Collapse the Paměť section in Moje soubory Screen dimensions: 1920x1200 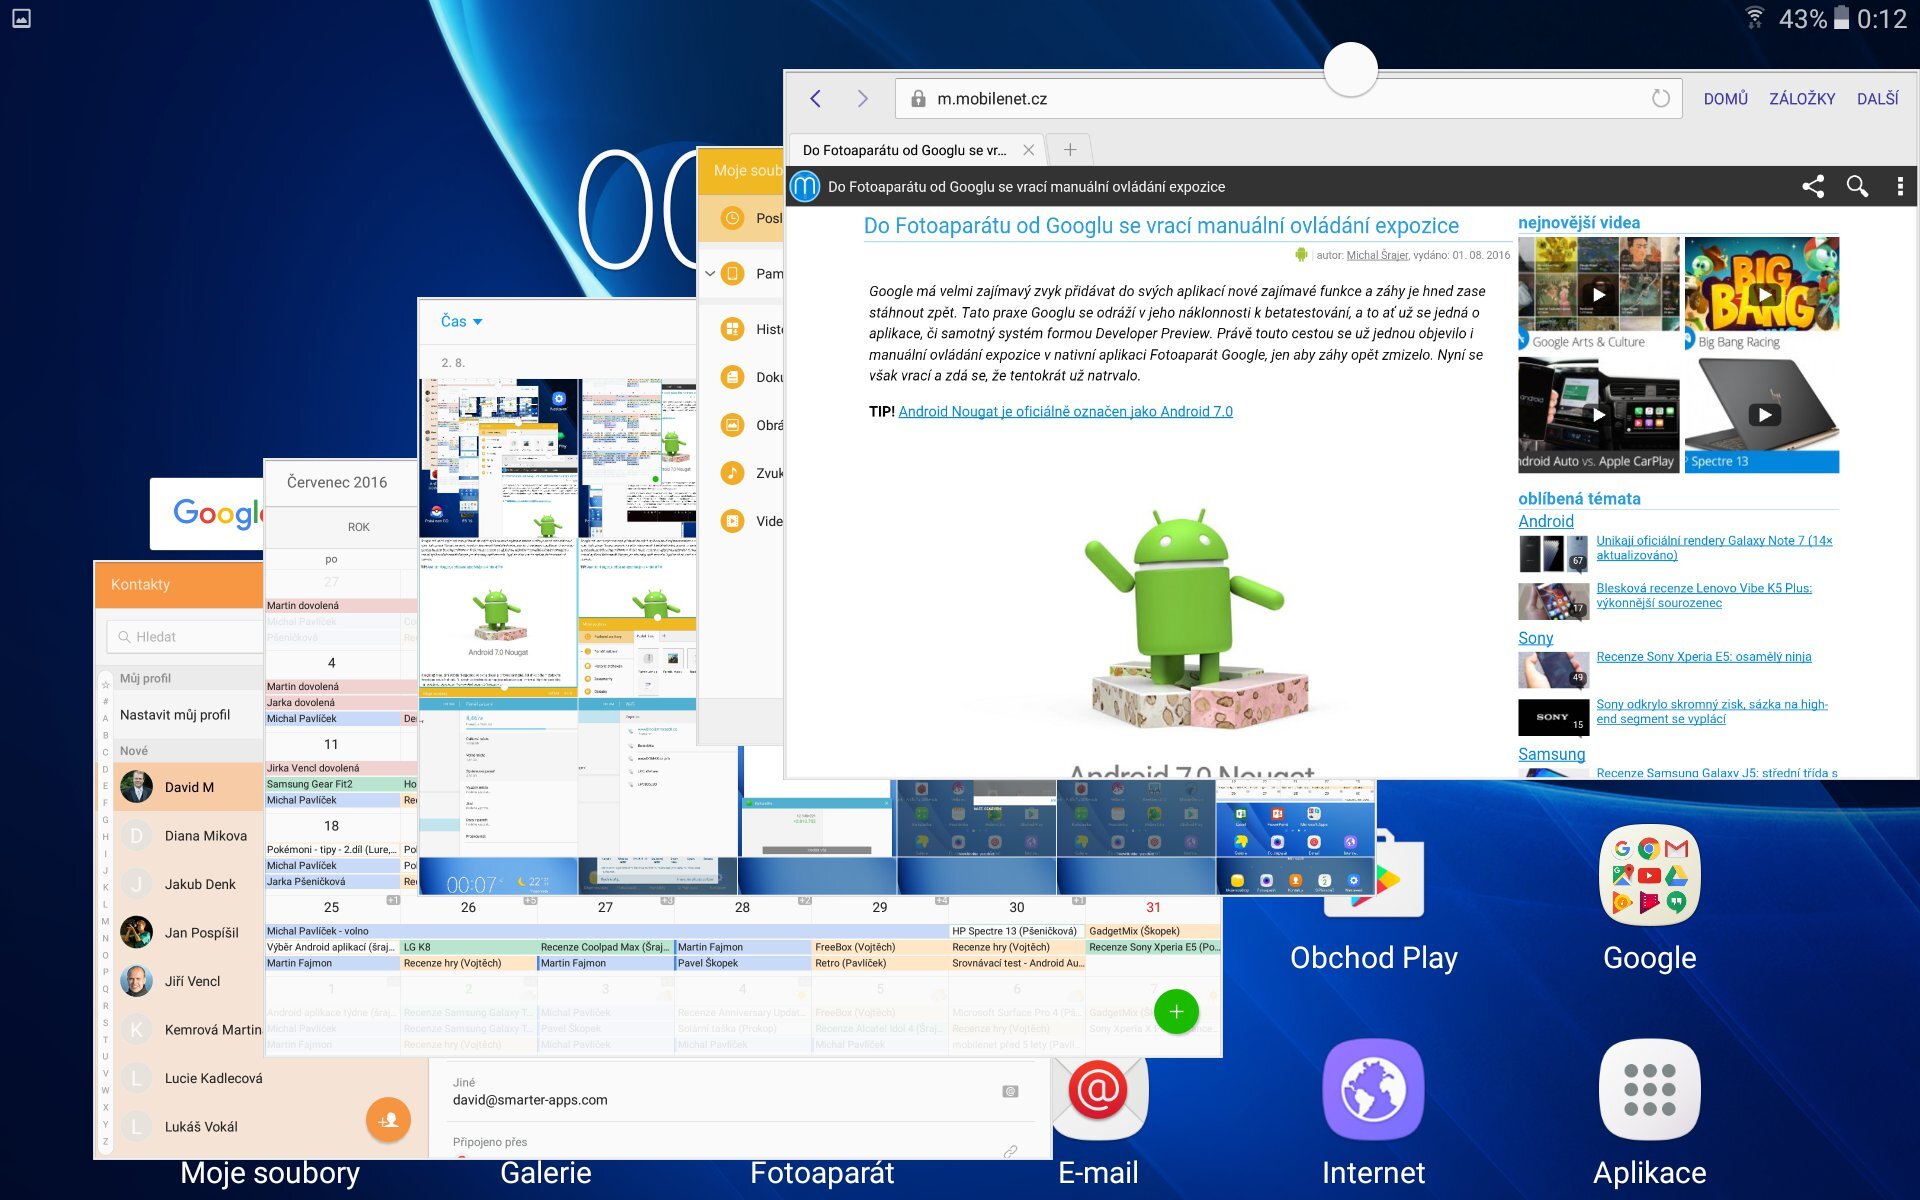[x=710, y=272]
